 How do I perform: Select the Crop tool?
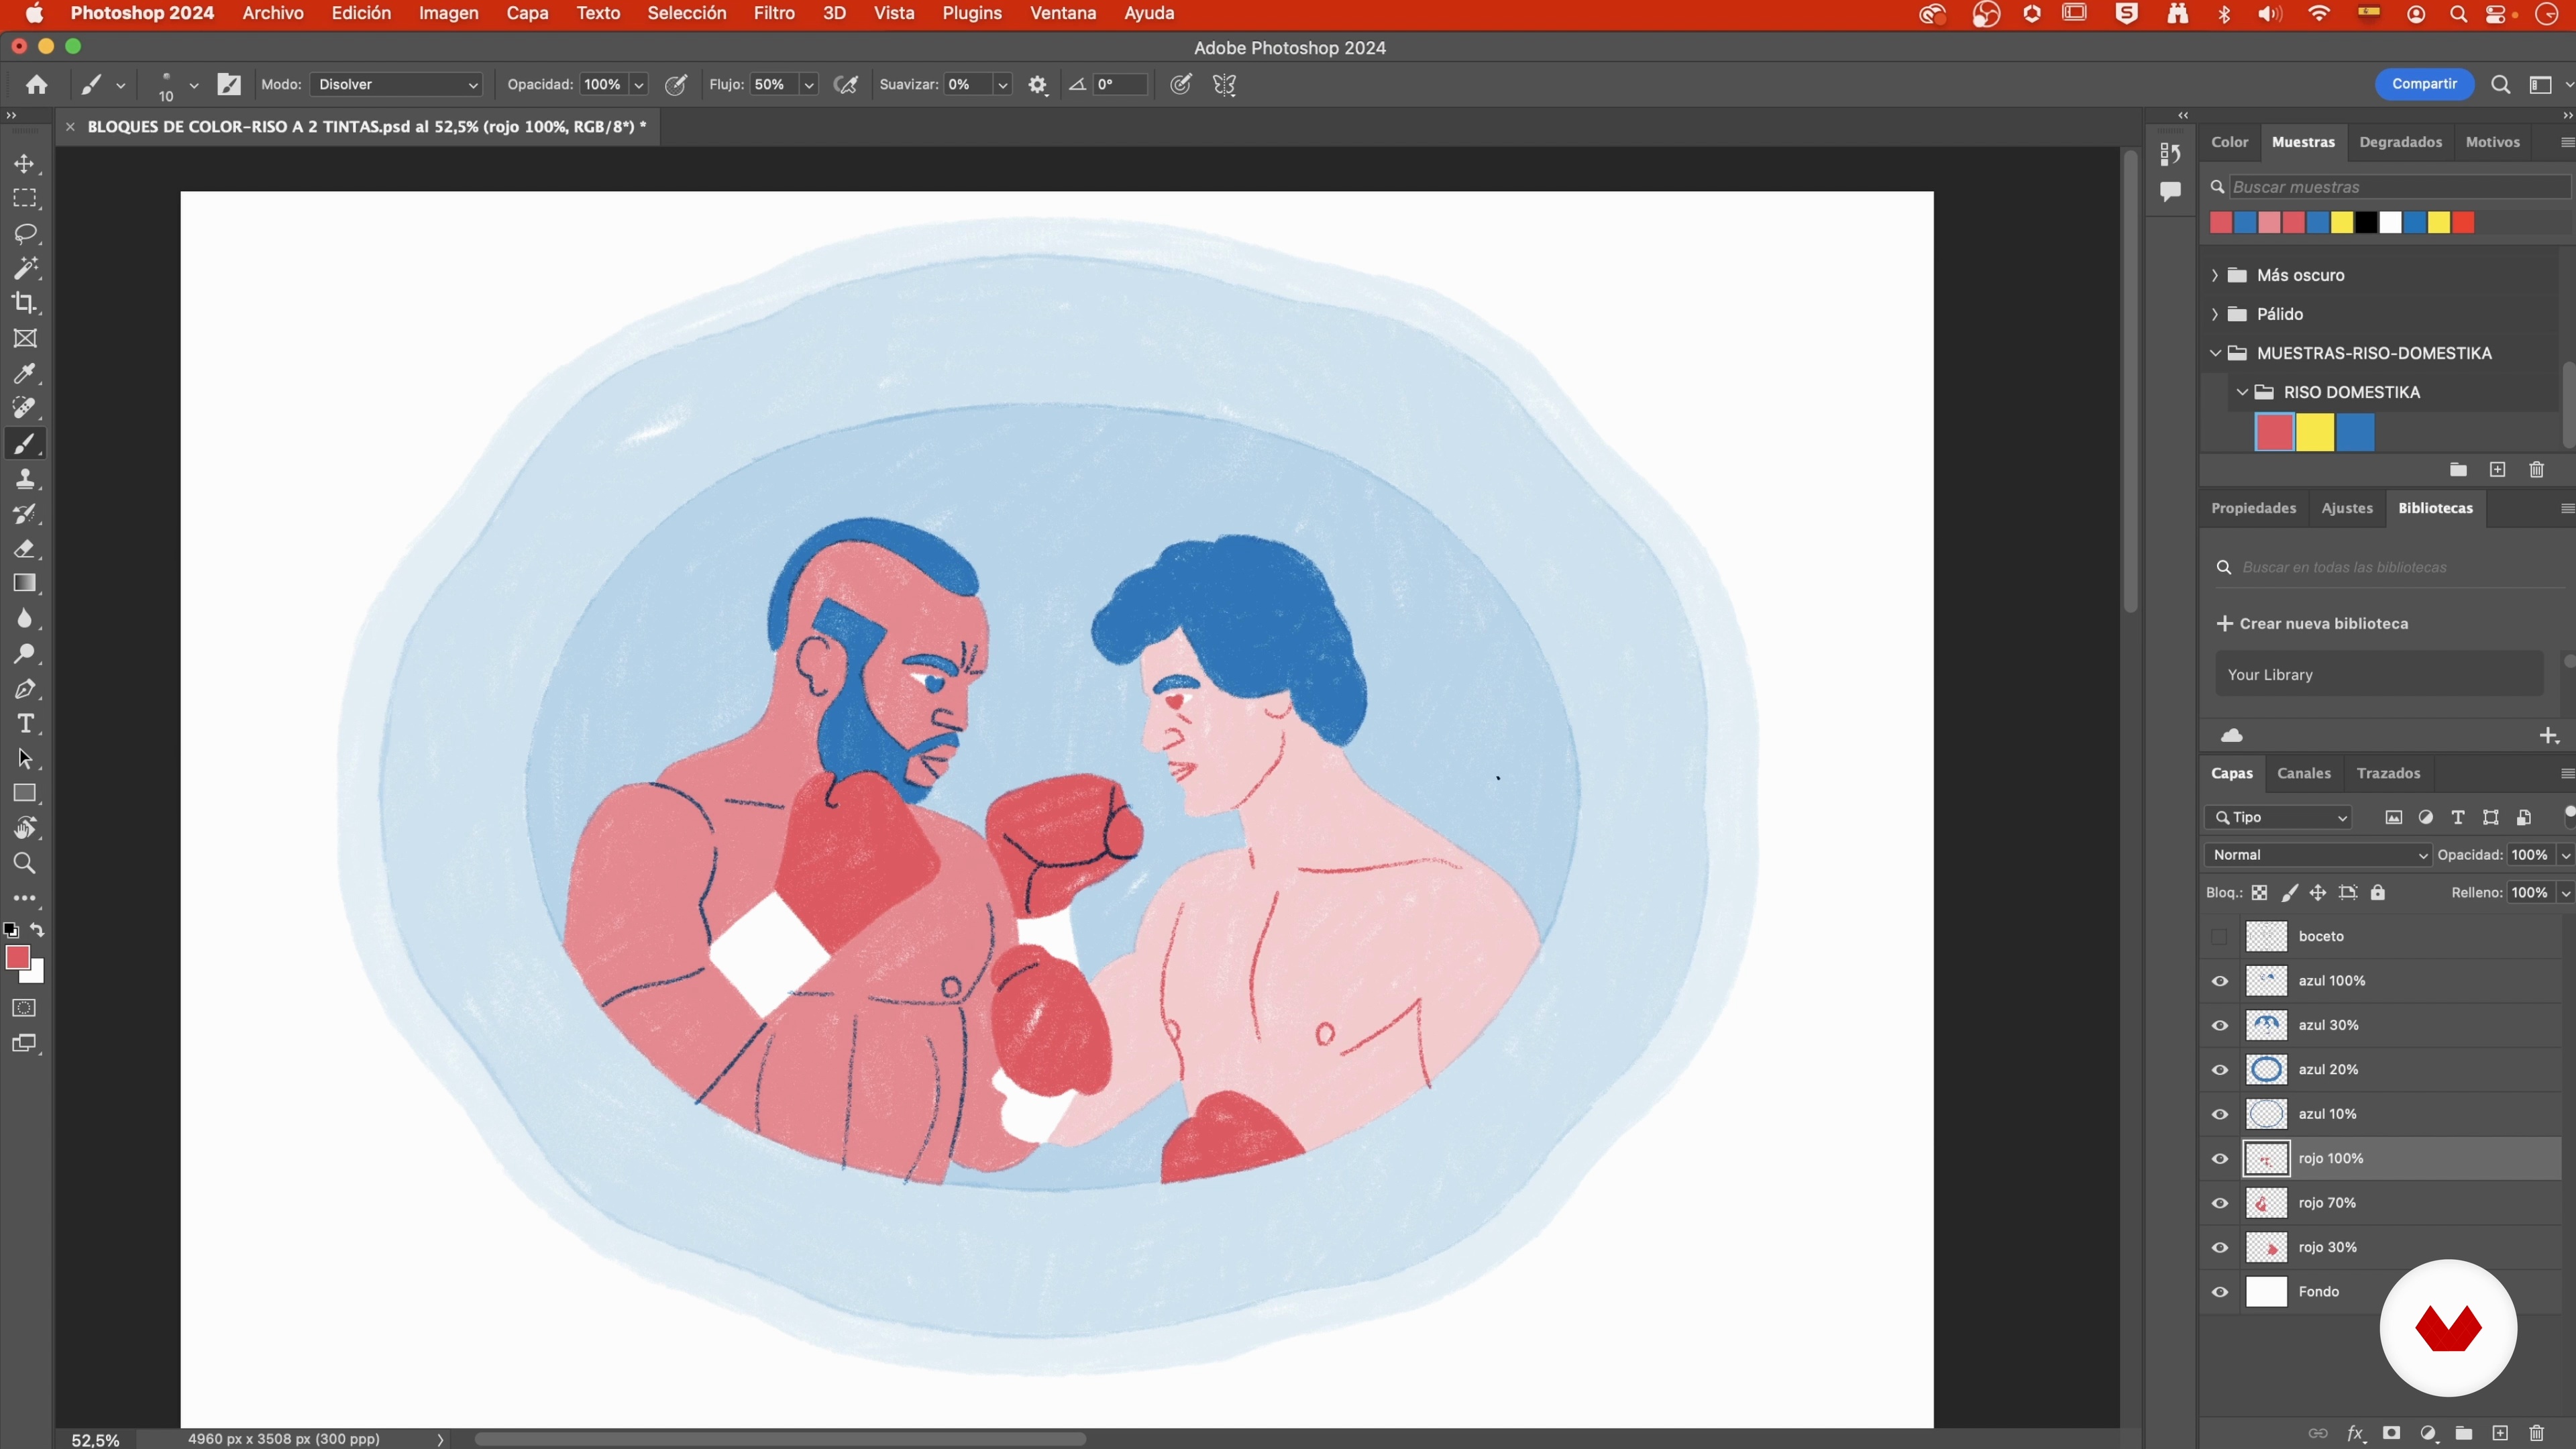coord(25,303)
